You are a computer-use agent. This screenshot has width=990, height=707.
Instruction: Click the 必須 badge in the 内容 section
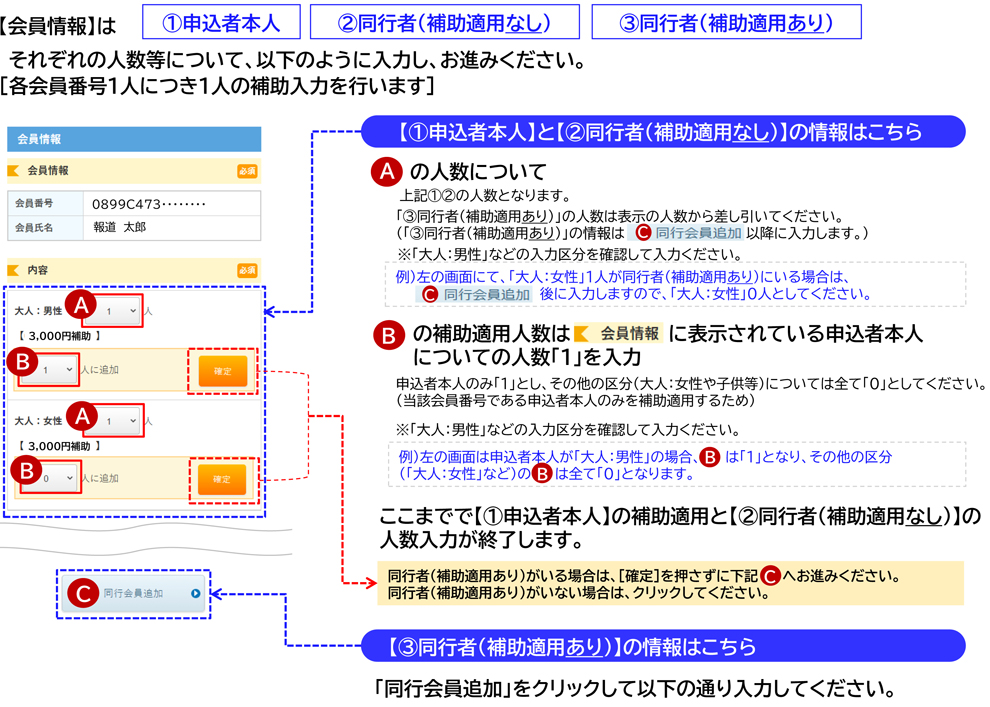point(248,268)
